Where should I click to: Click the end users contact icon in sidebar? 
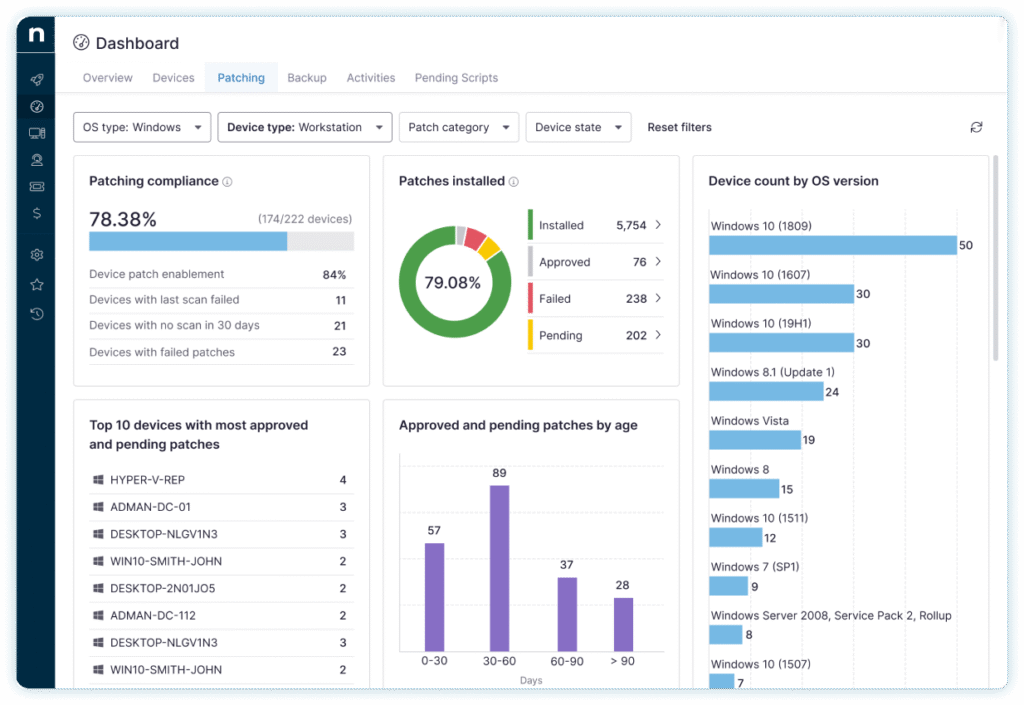[36, 159]
